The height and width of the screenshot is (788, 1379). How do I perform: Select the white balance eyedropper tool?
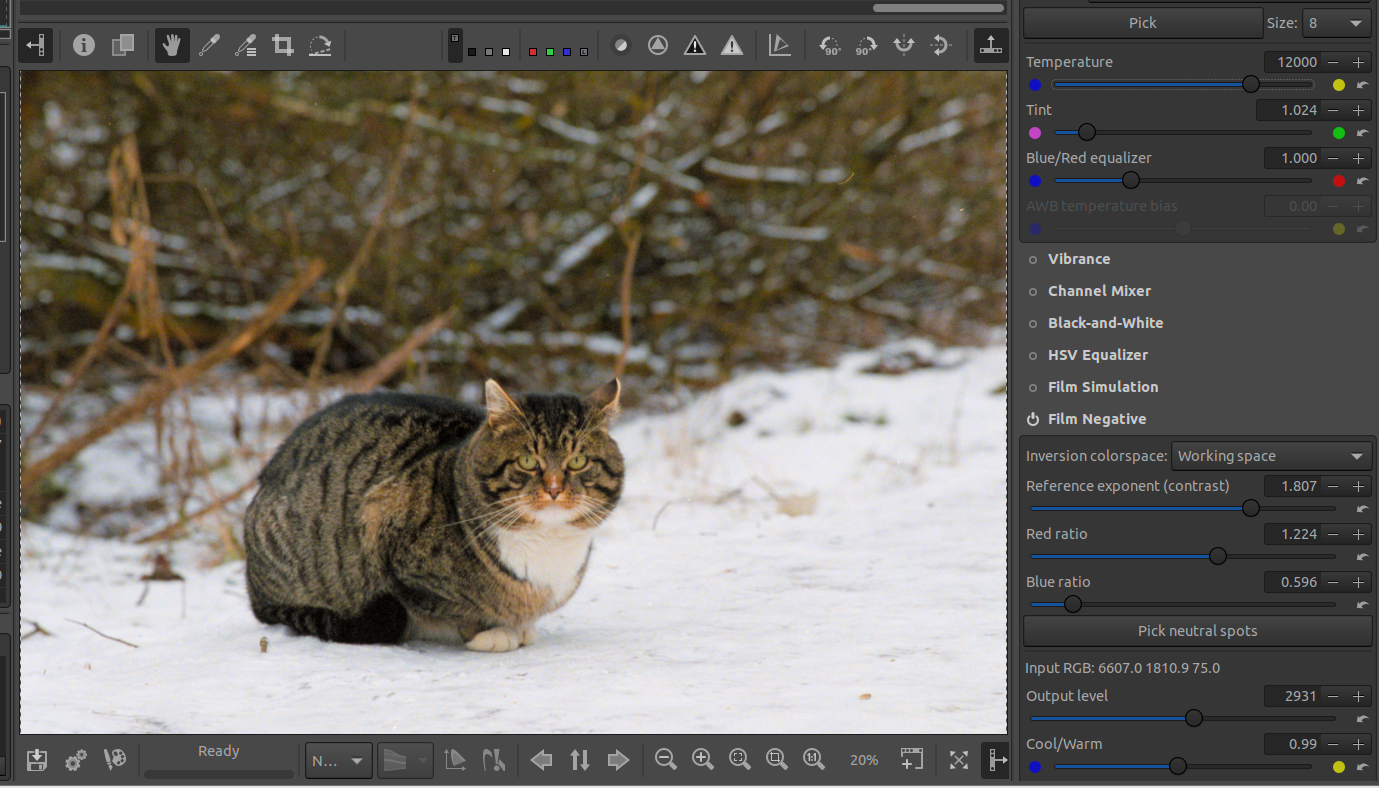(x=209, y=45)
